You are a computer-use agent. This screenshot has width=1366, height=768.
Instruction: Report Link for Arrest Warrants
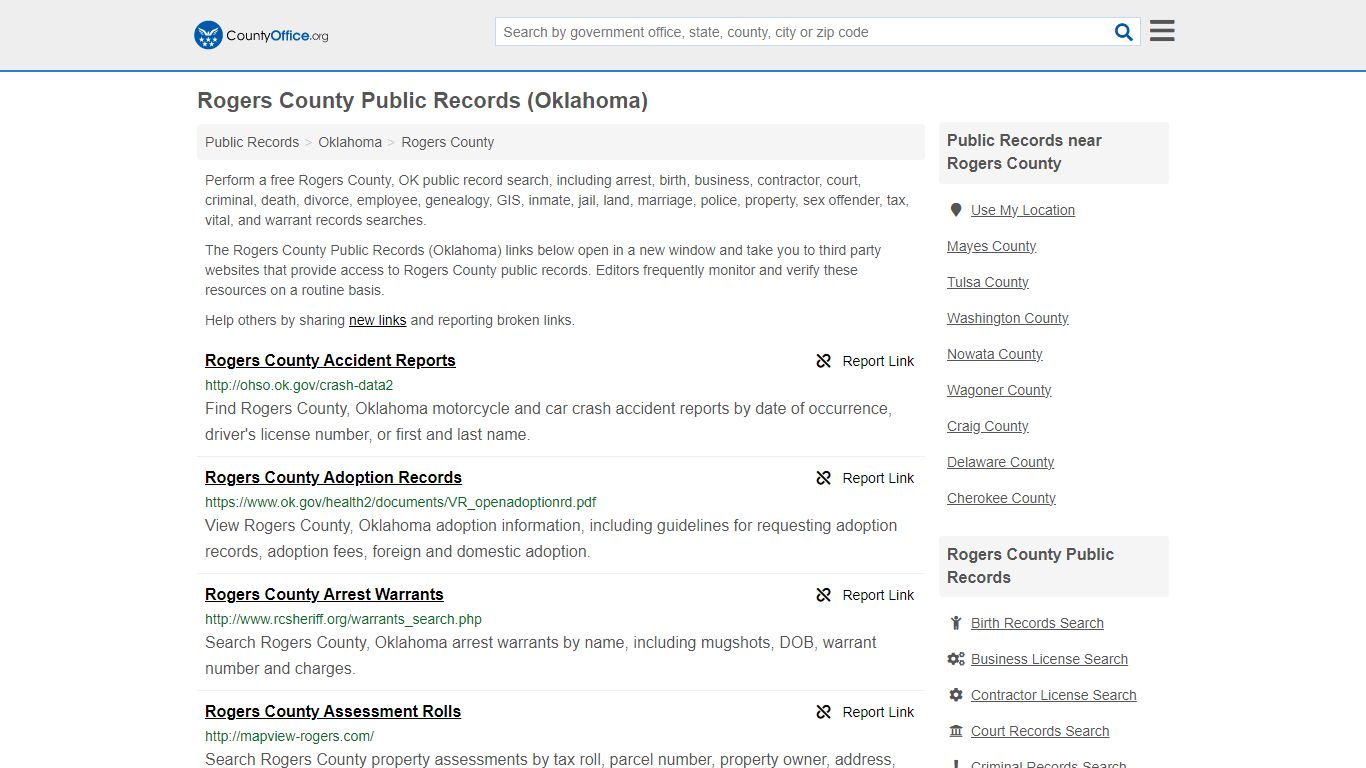pos(878,595)
